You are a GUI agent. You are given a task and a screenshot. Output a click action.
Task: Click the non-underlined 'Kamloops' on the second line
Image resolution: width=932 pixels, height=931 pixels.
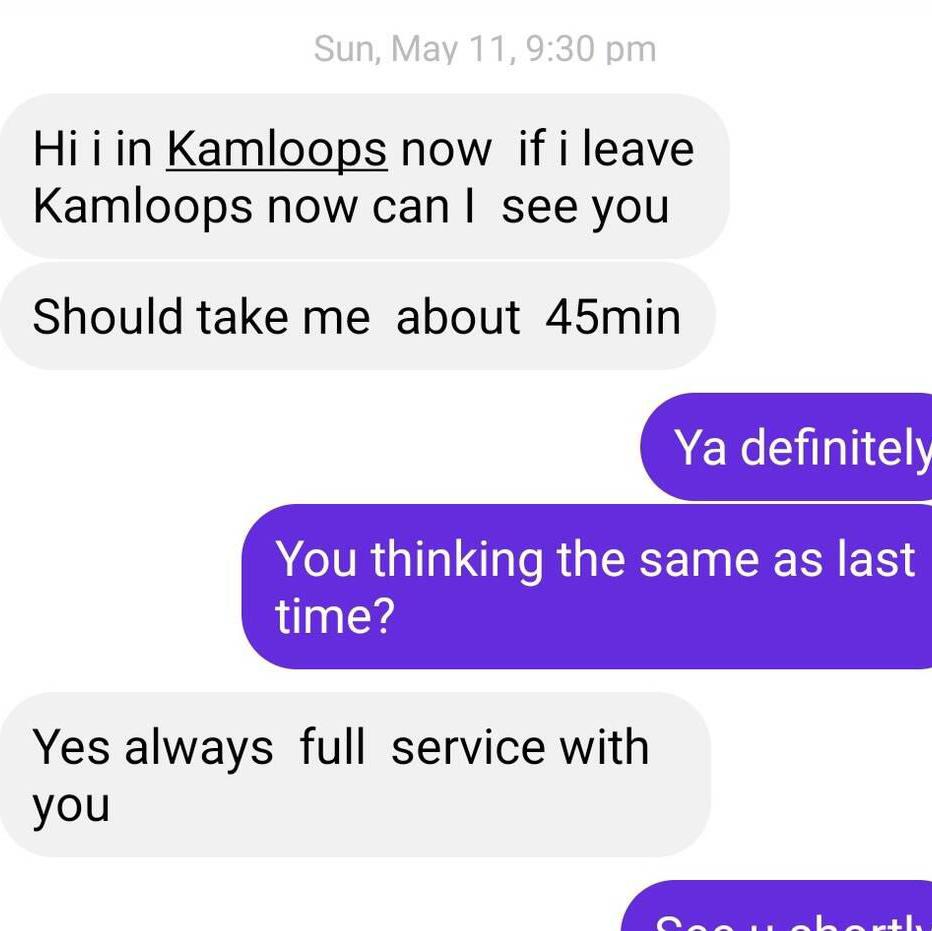pos(143,208)
